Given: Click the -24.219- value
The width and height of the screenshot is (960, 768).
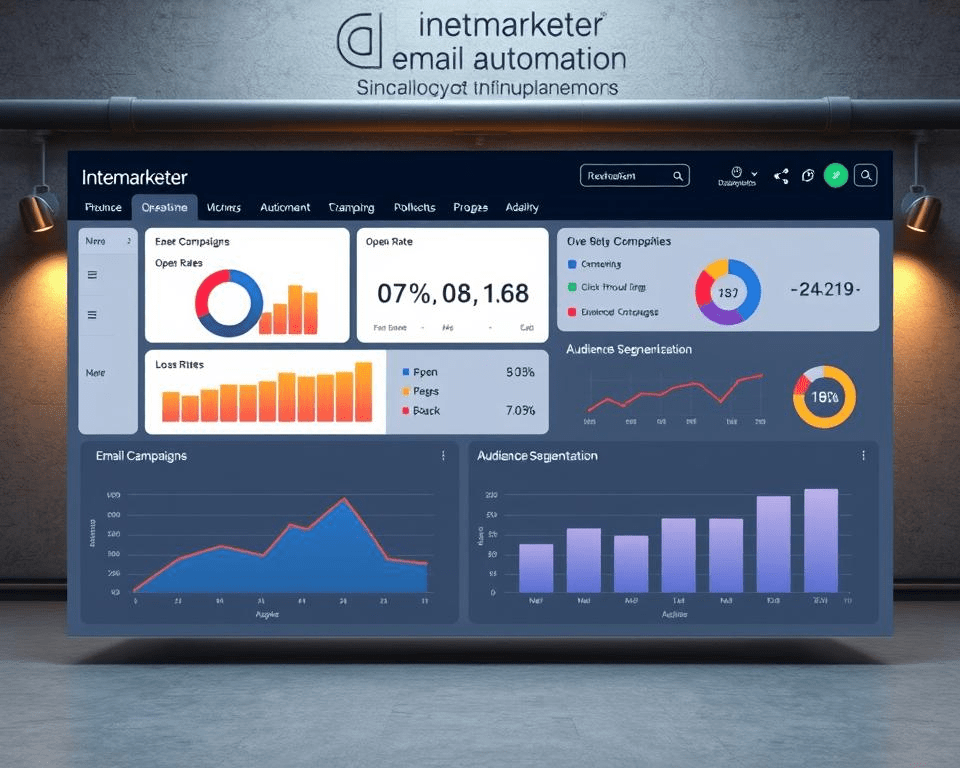Looking at the screenshot, I should (825, 289).
